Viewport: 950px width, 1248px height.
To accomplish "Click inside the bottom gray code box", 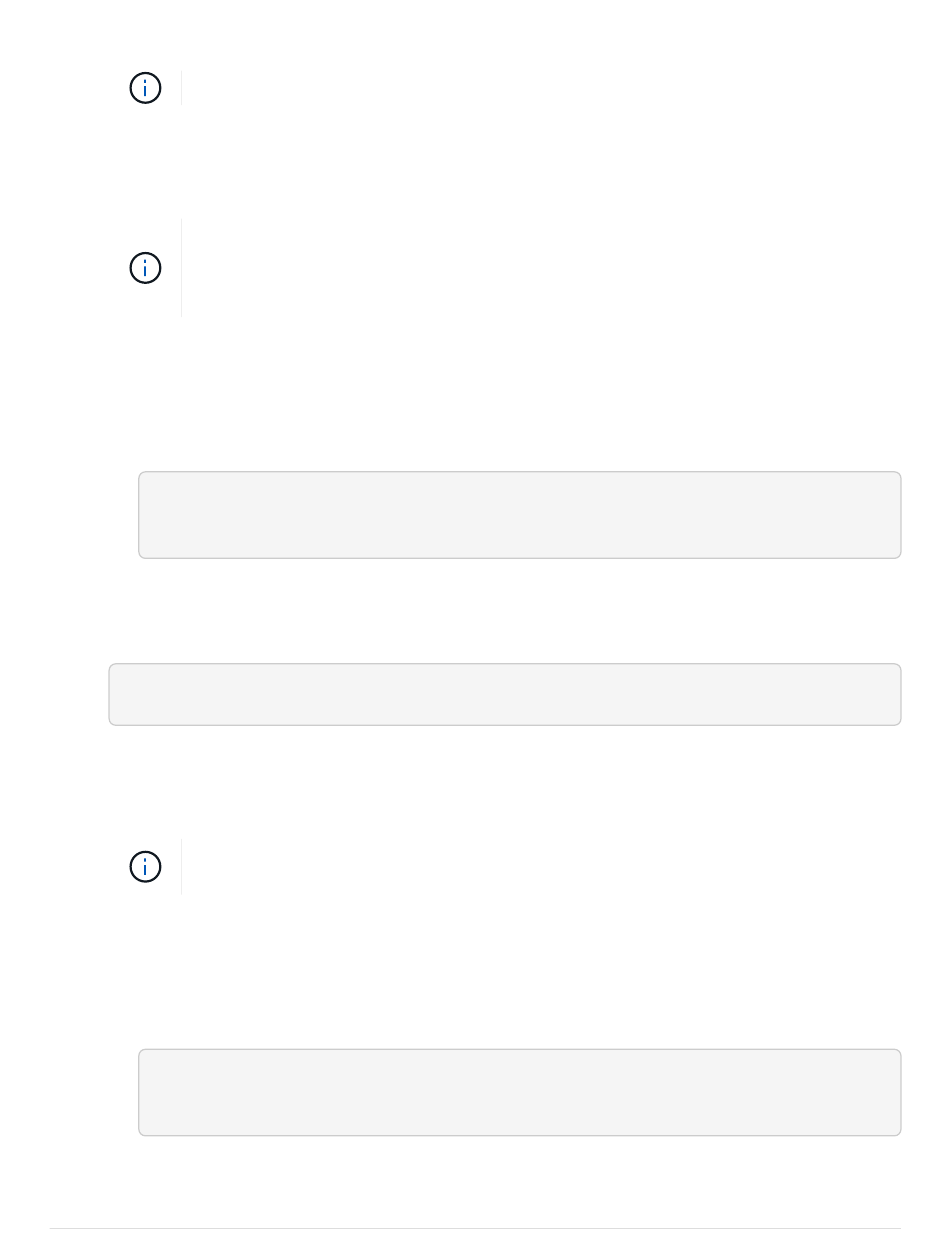I will (519, 1092).
